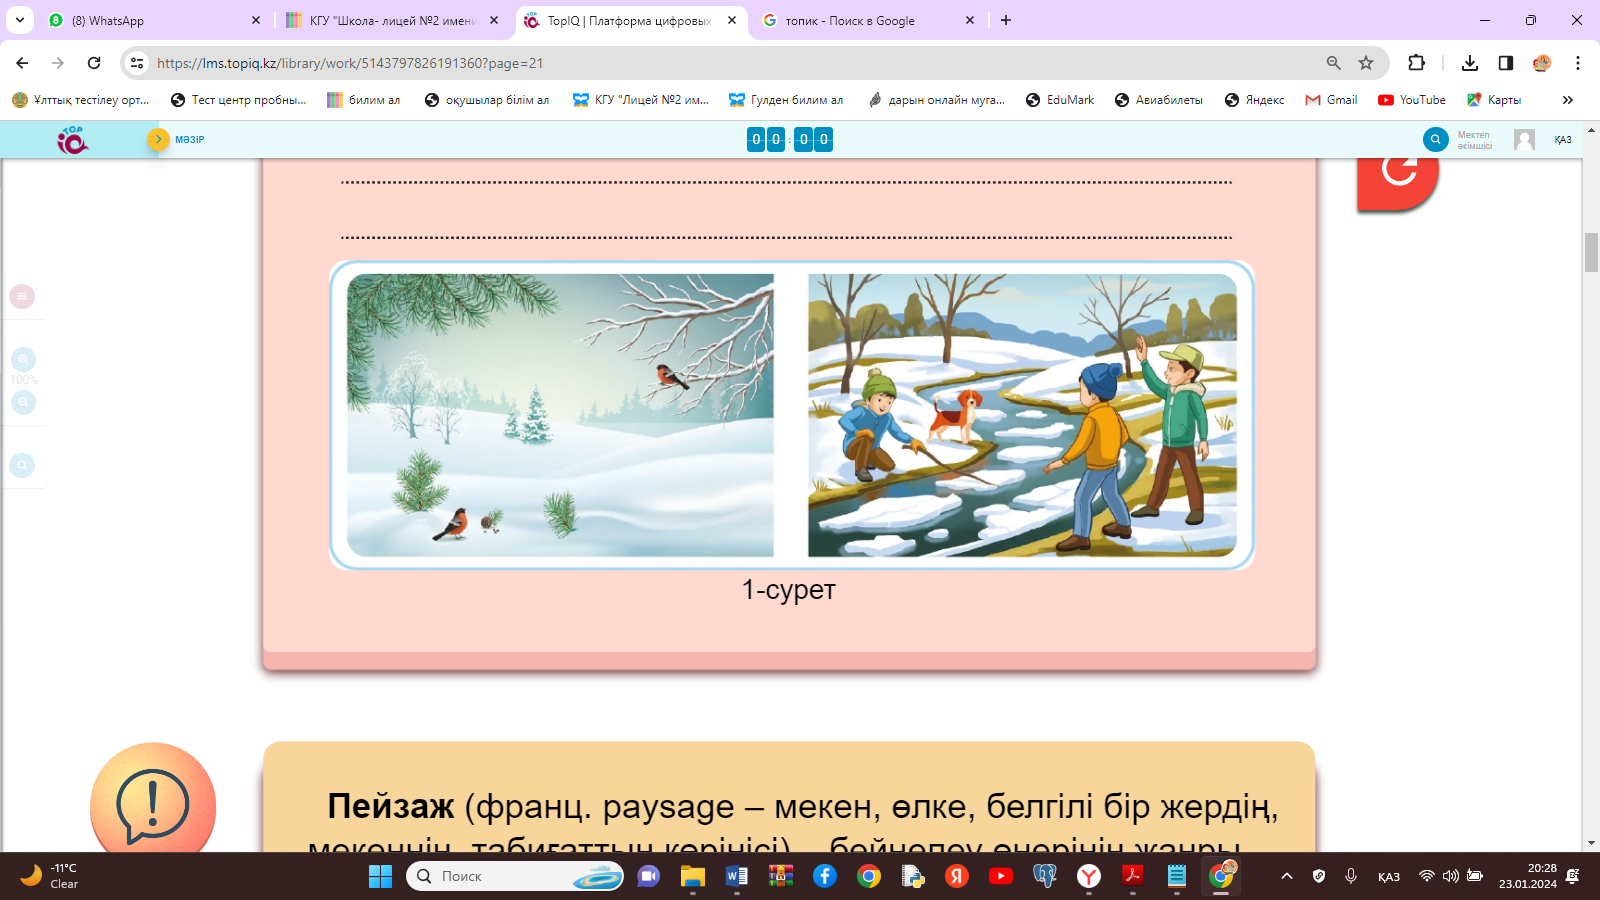The width and height of the screenshot is (1600, 900).
Task: Change page language via ҚАЗ selector
Action: pyautogui.click(x=1563, y=140)
